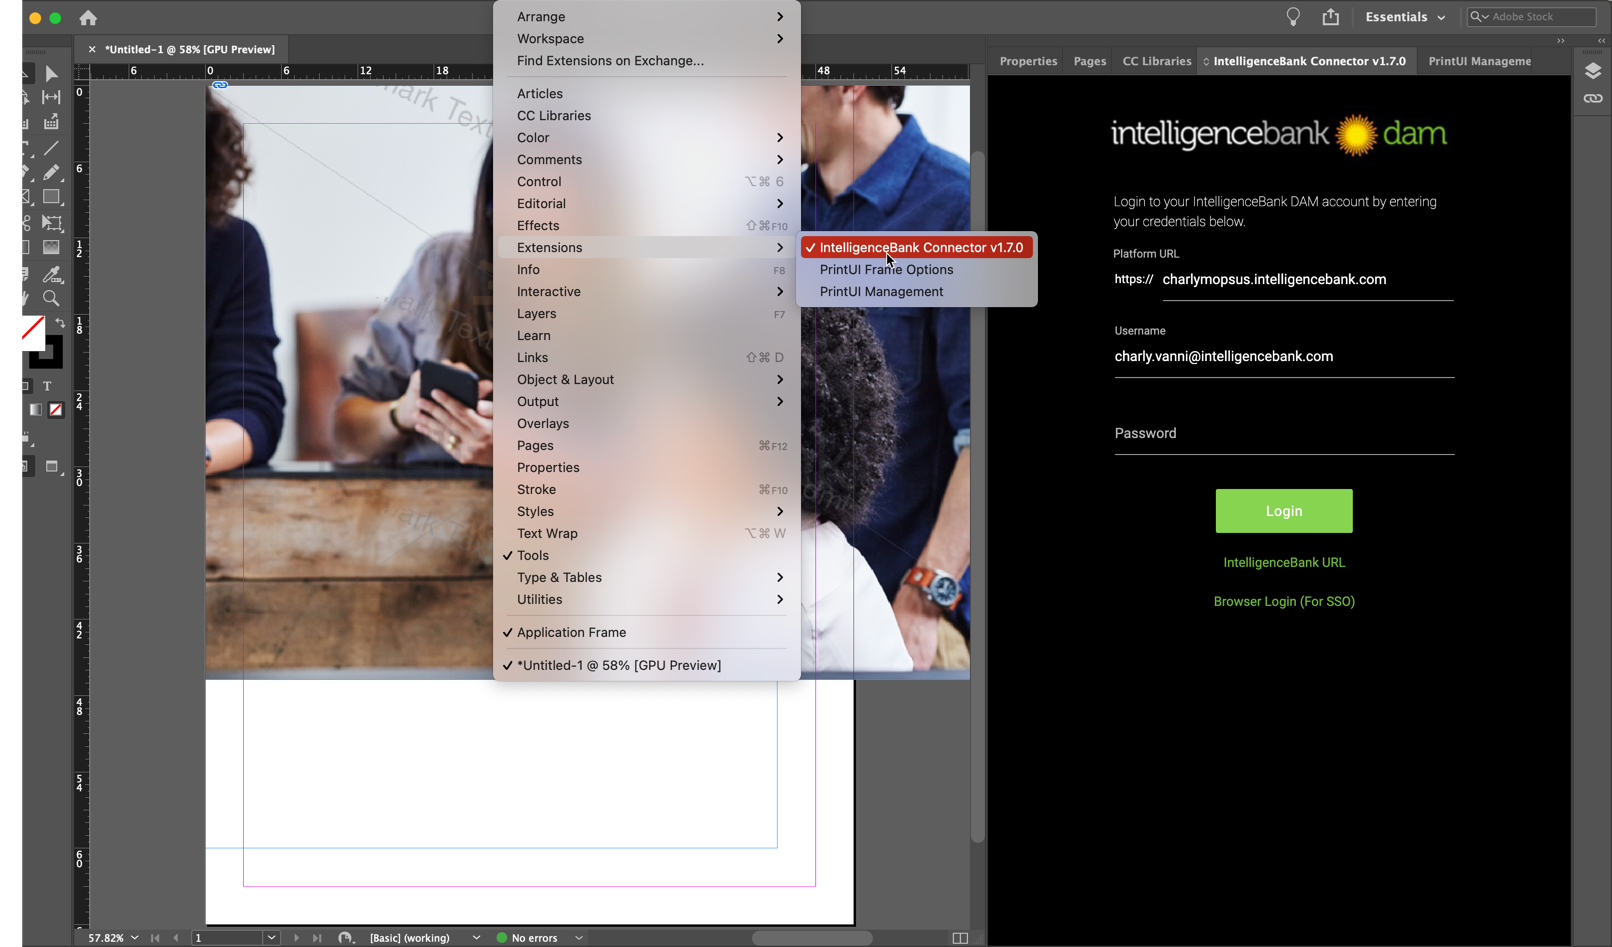The height and width of the screenshot is (947, 1612).
Task: Apply None to the selected object
Action: 56,409
